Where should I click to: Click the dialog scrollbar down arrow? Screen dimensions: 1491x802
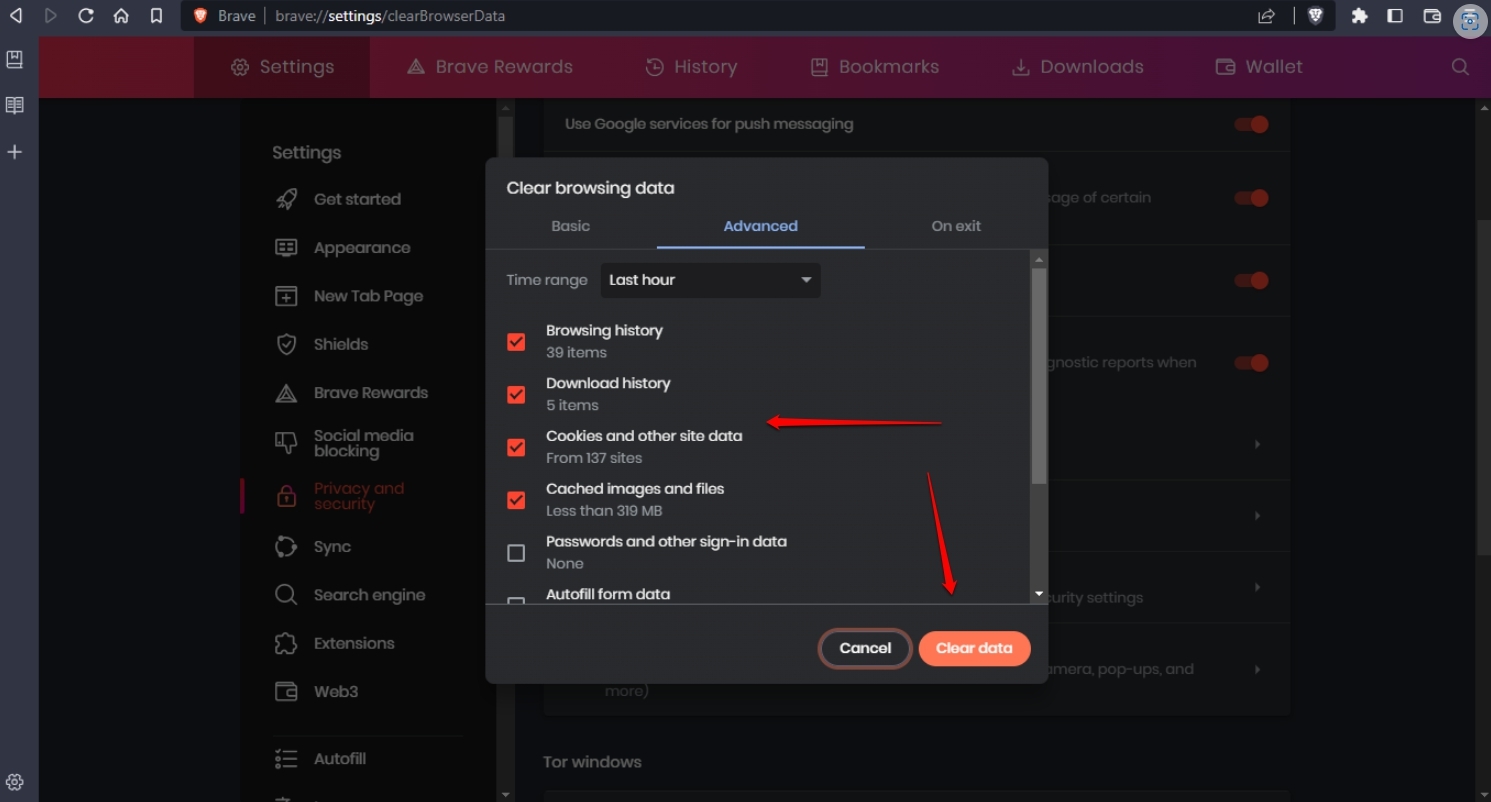[x=1039, y=594]
